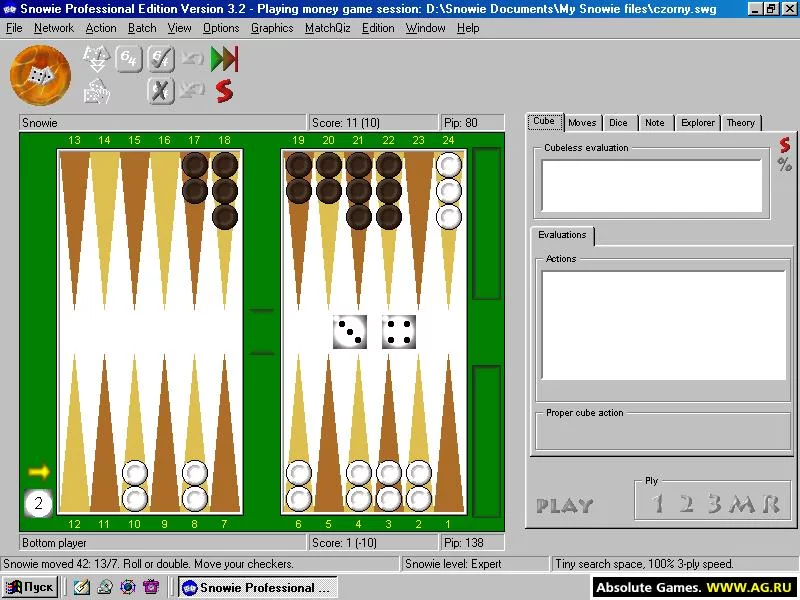This screenshot has width=800, height=600.
Task: Click the purple quick launch icon
Action: (151, 587)
